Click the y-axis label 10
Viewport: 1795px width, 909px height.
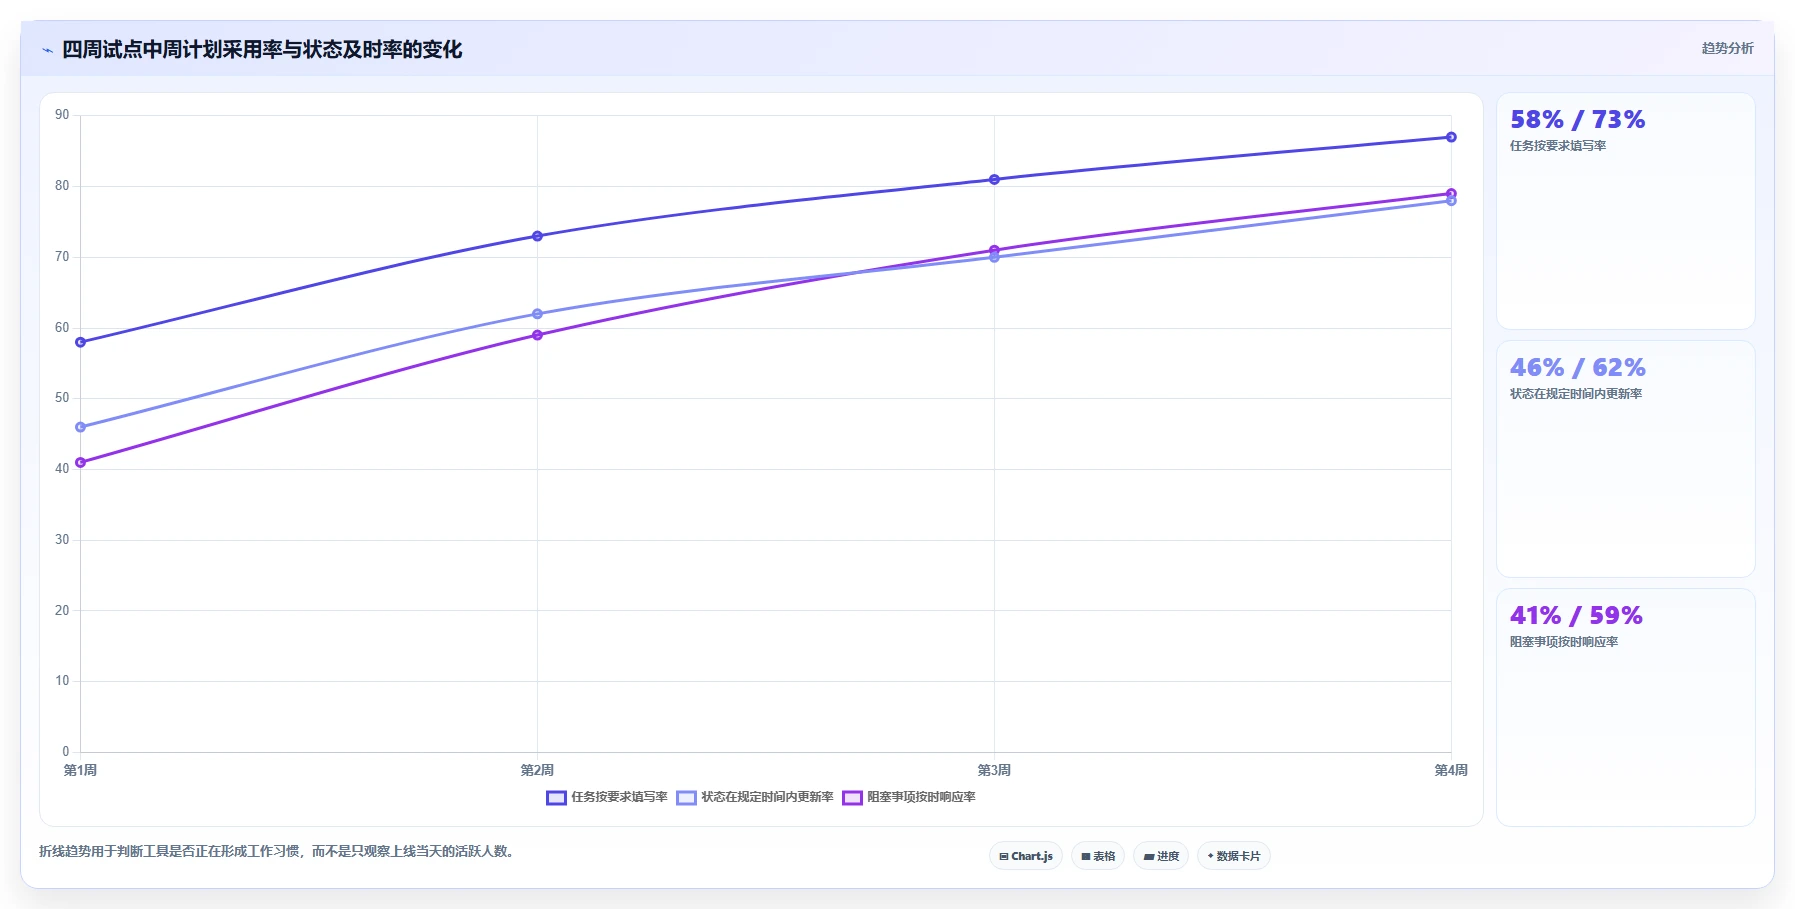tap(62, 681)
